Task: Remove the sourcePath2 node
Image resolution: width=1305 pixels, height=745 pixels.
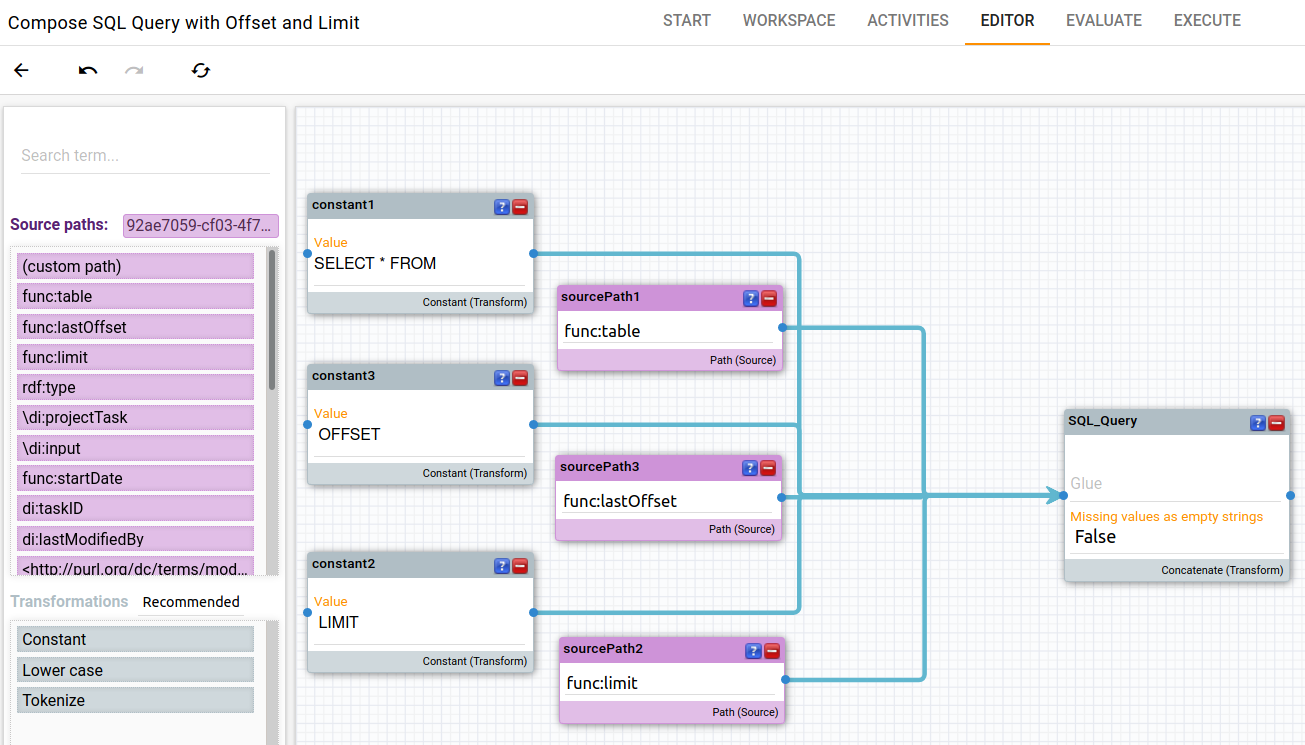Action: (x=771, y=651)
